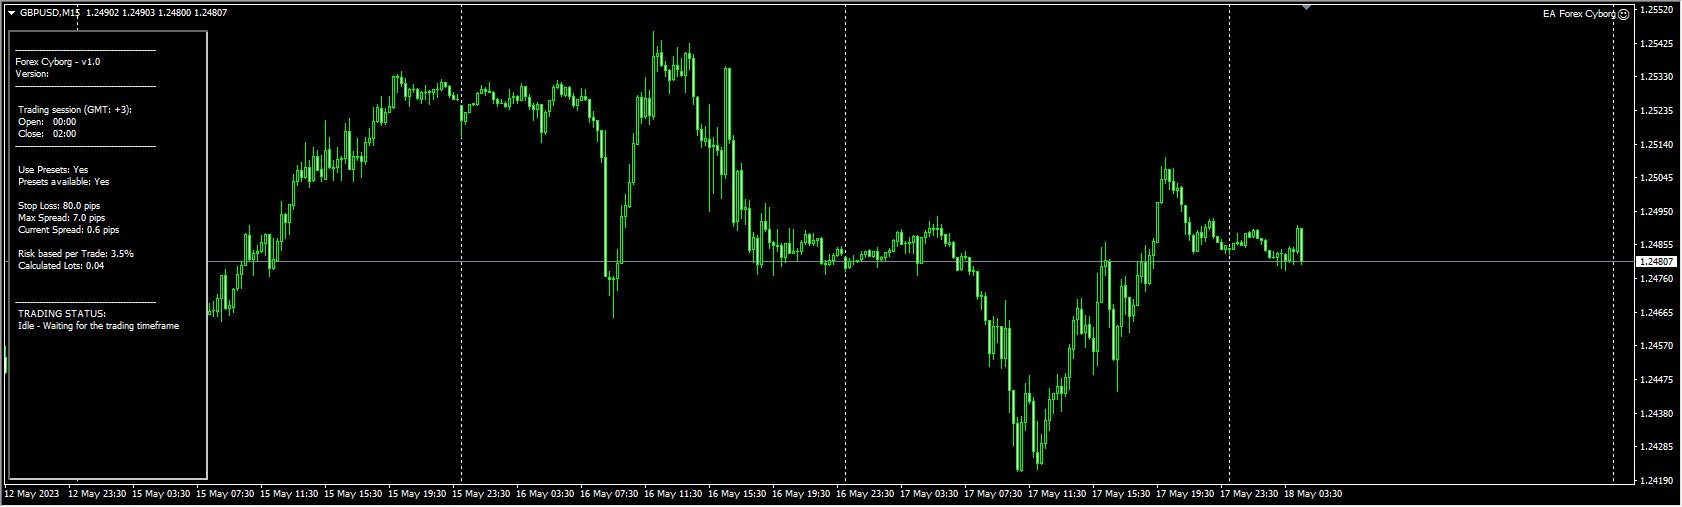1682x507 pixels.
Task: Click the gray chart shift triangle marker
Action: [1306, 7]
